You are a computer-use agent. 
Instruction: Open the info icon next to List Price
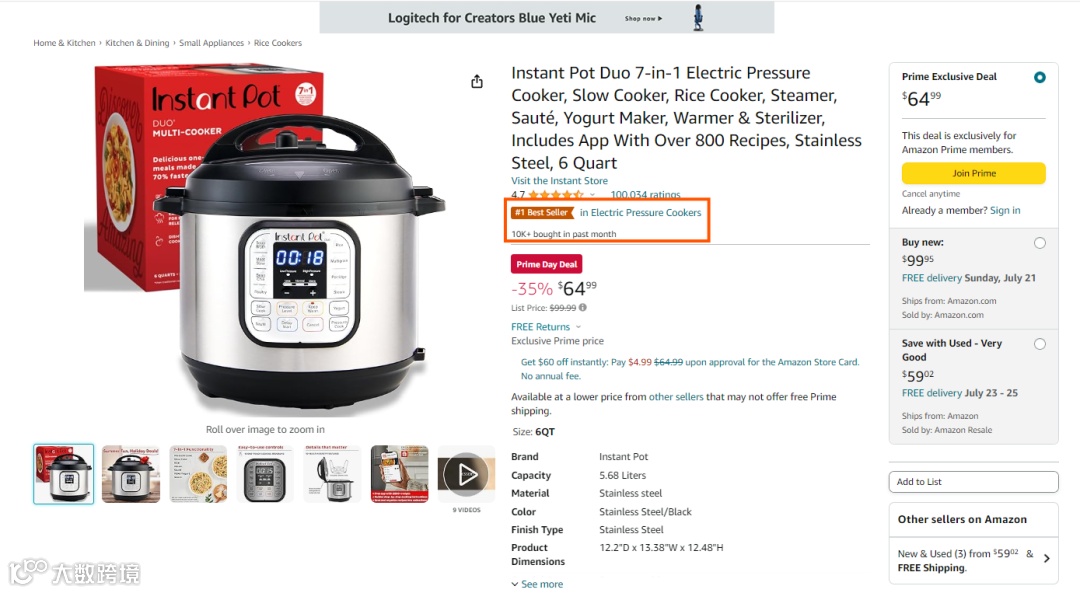(x=583, y=308)
